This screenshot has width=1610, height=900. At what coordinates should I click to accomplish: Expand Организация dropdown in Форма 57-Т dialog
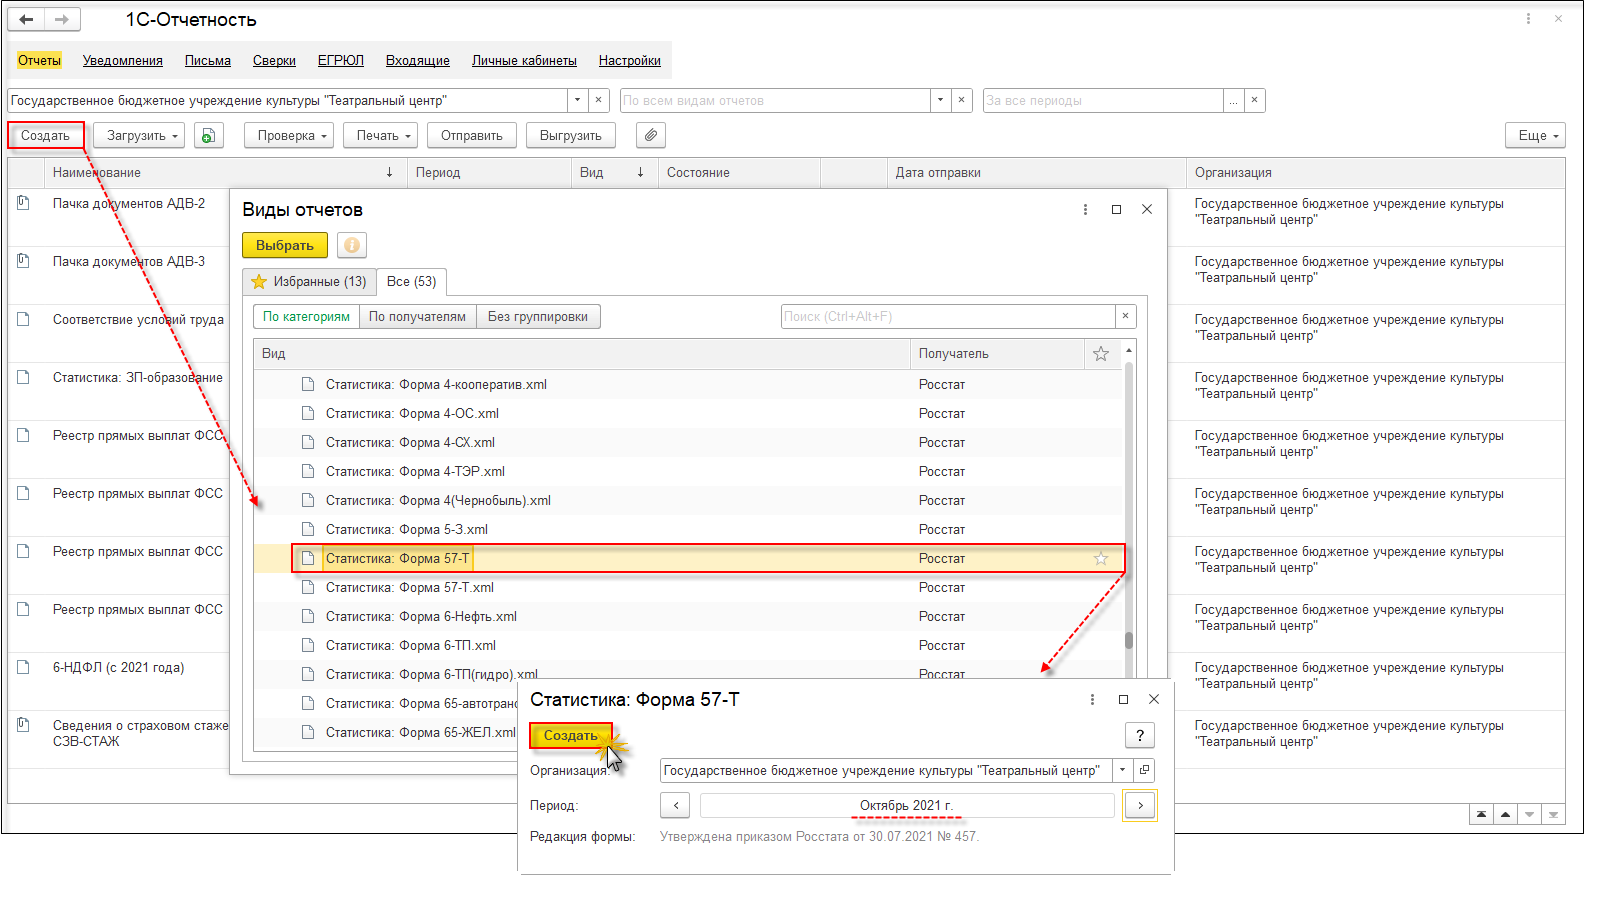(x=1122, y=770)
